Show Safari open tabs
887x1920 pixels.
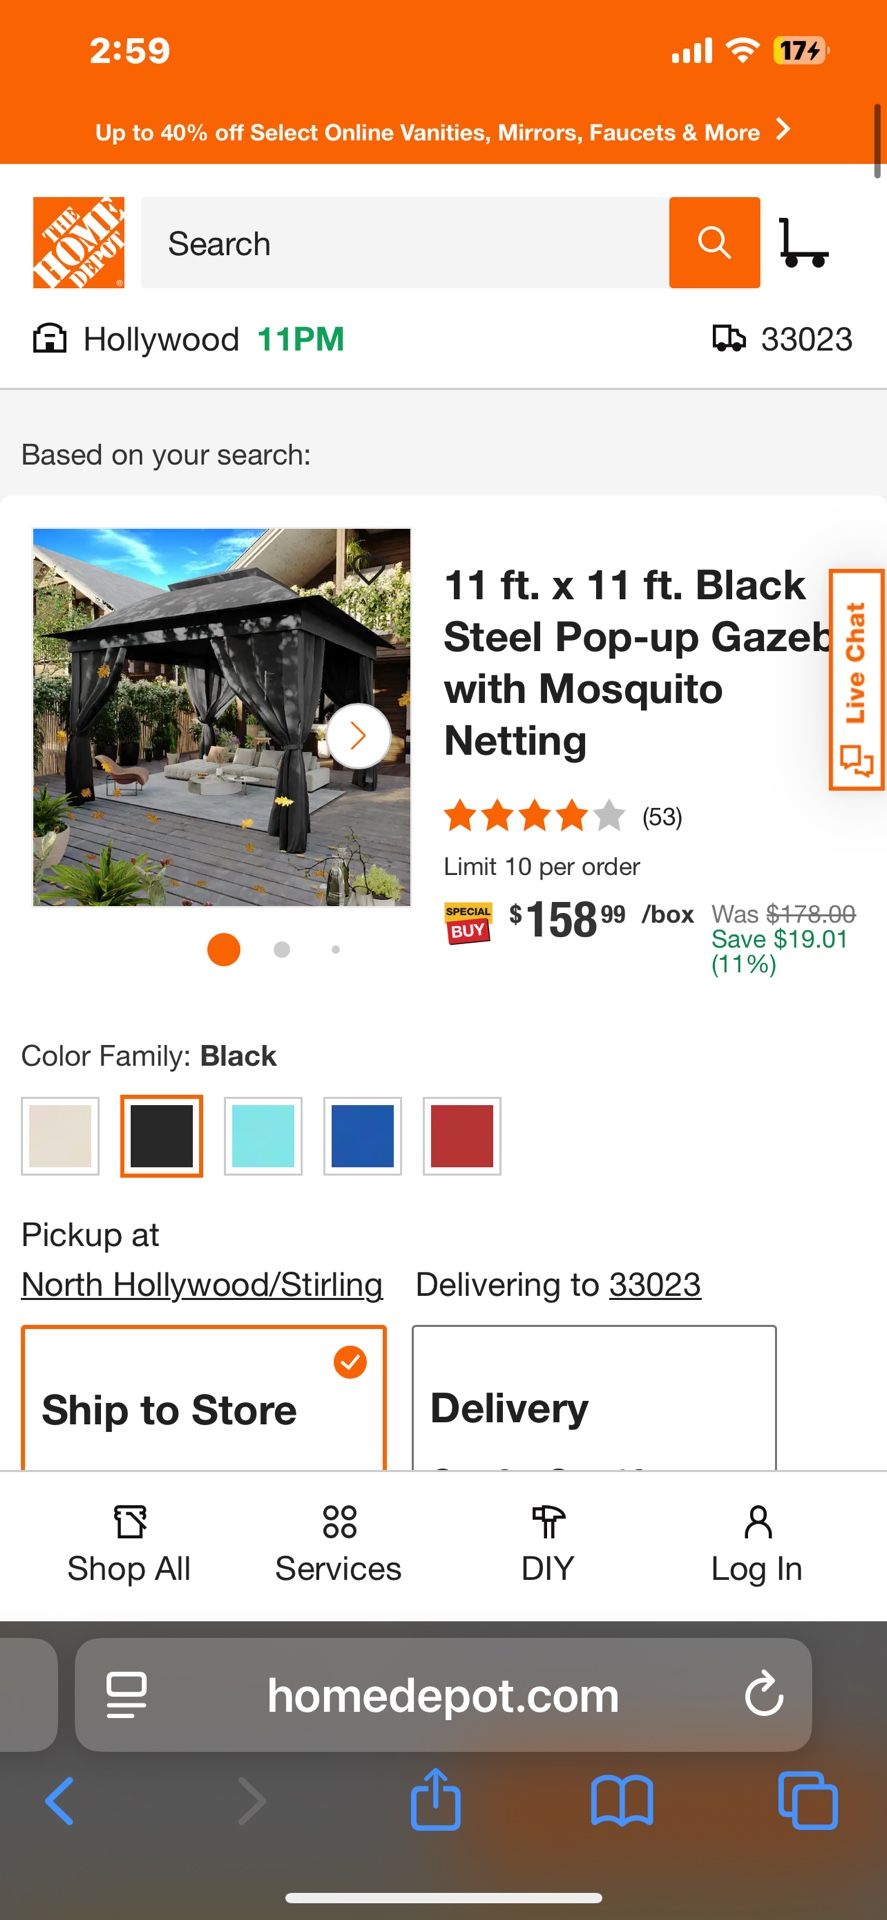[807, 1800]
